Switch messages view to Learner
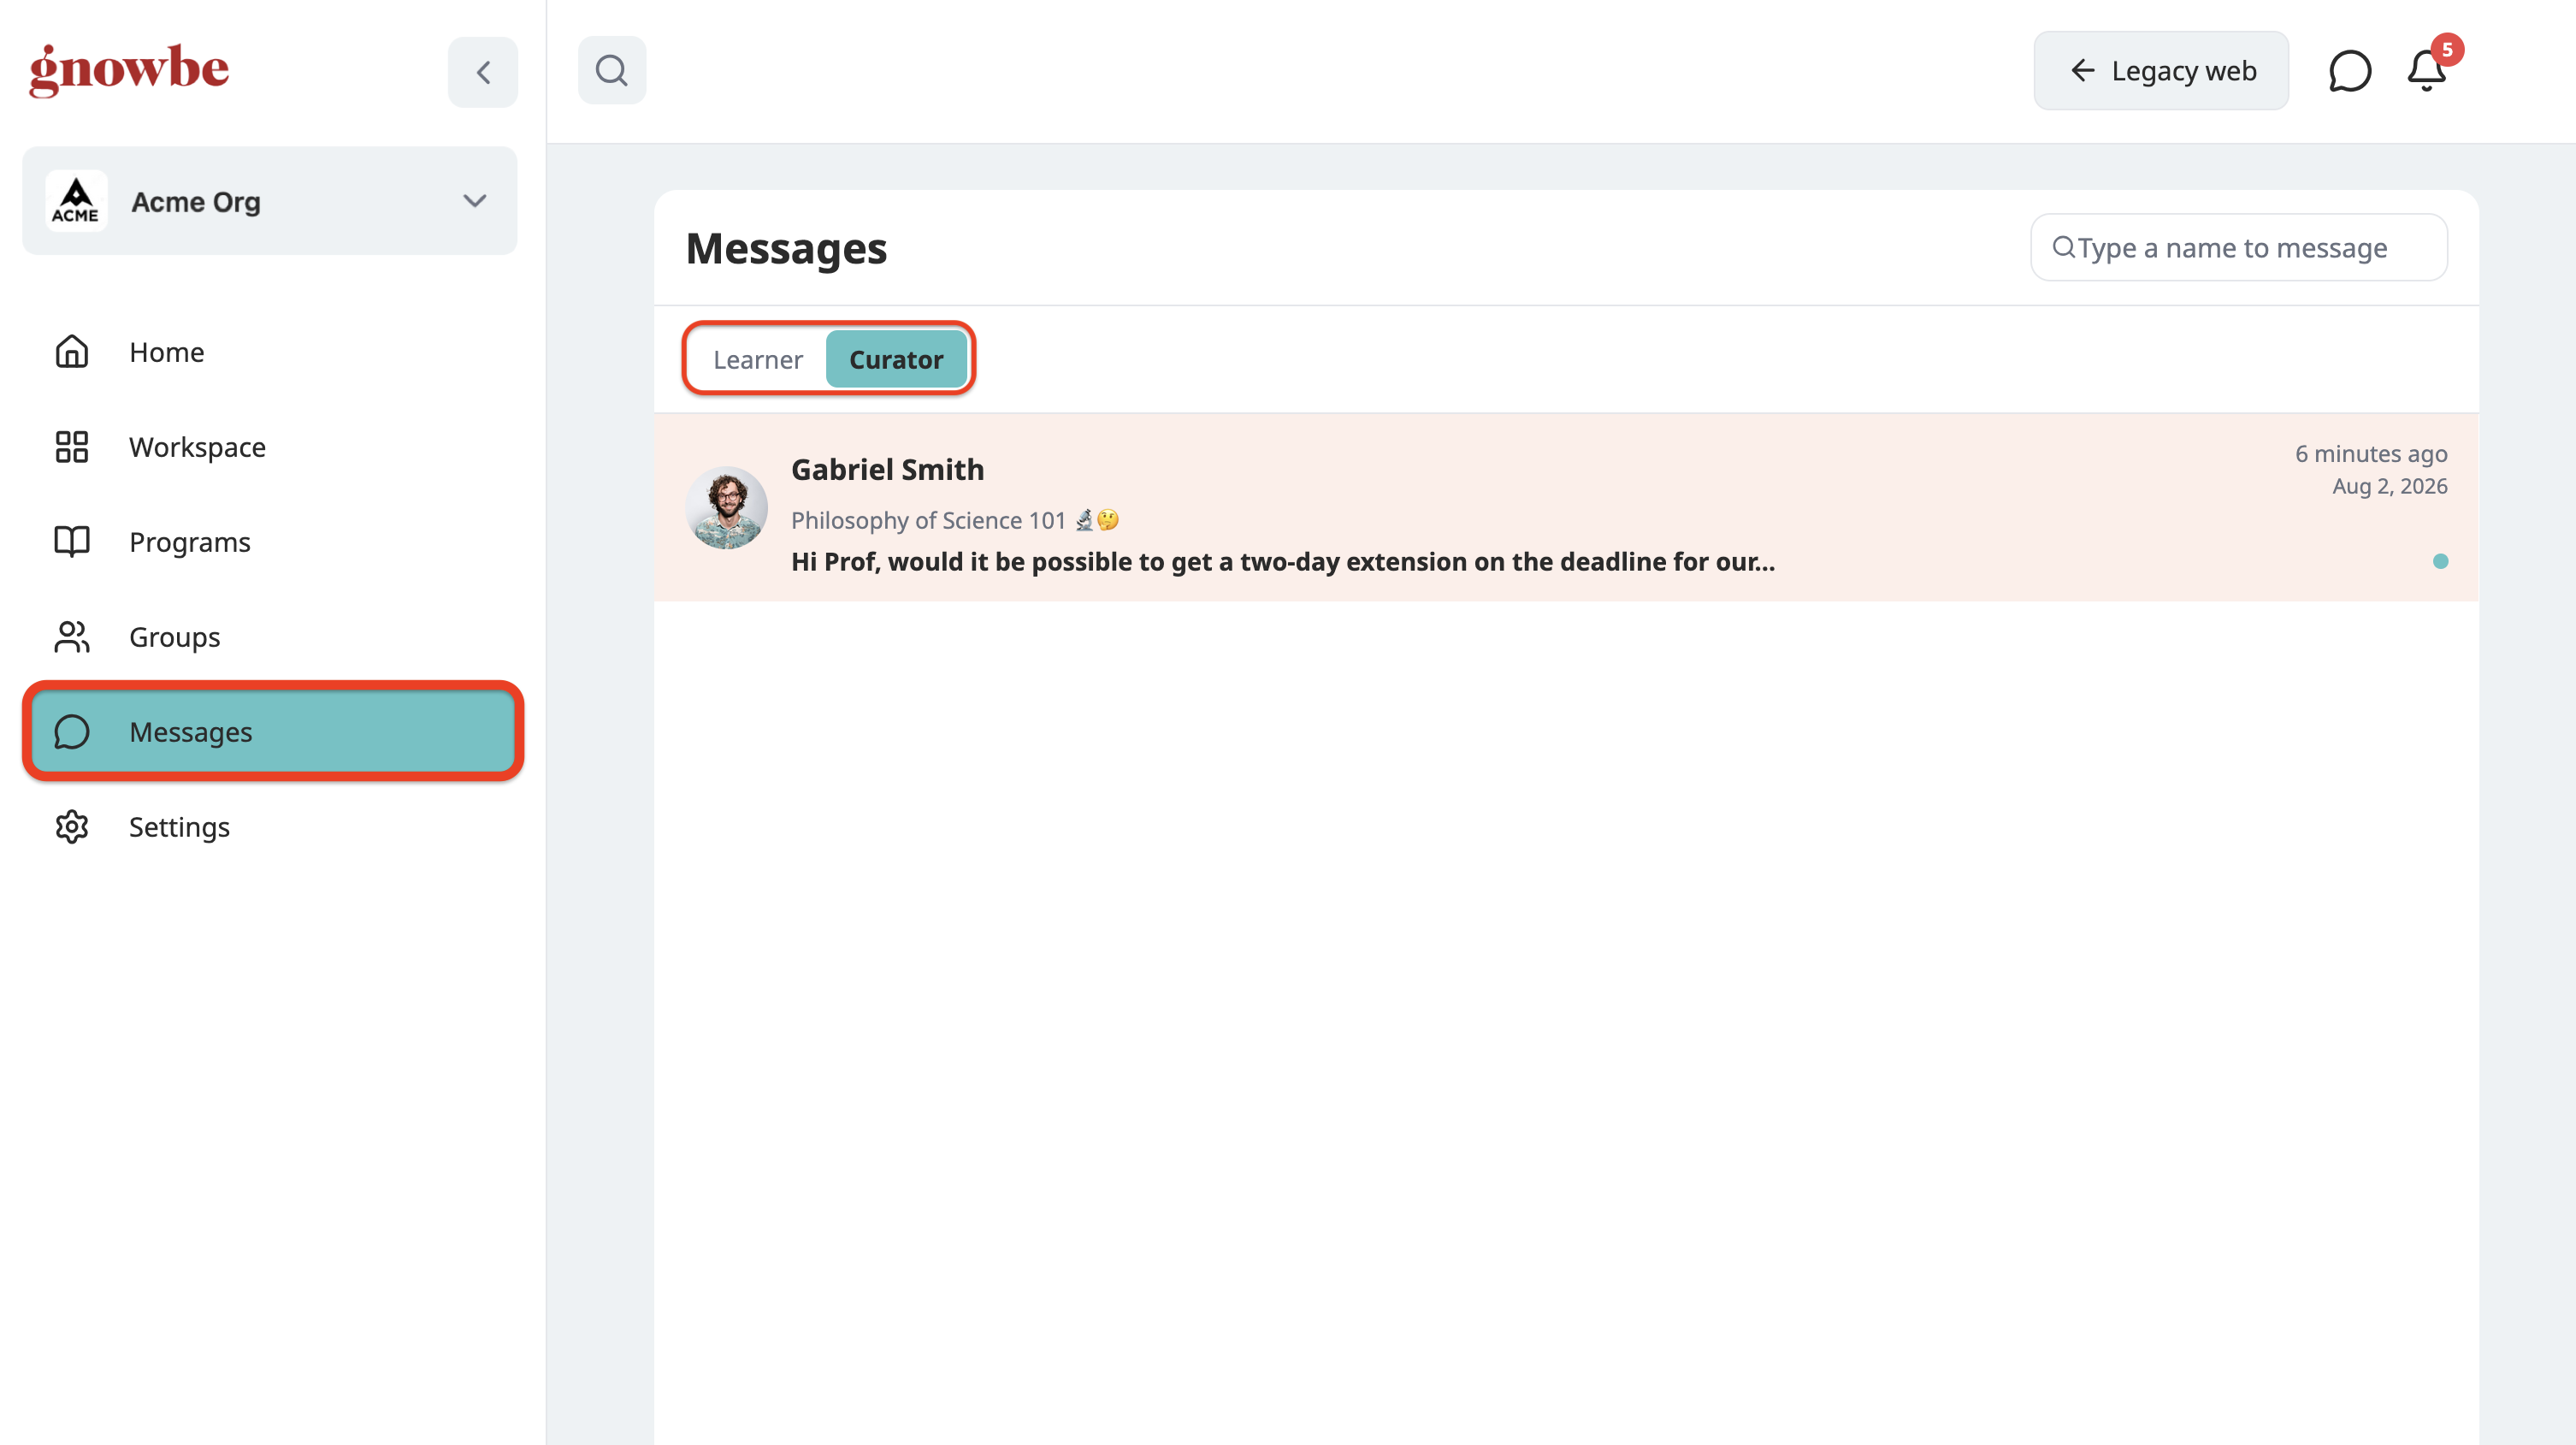Viewport: 2576px width, 1445px height. click(757, 359)
